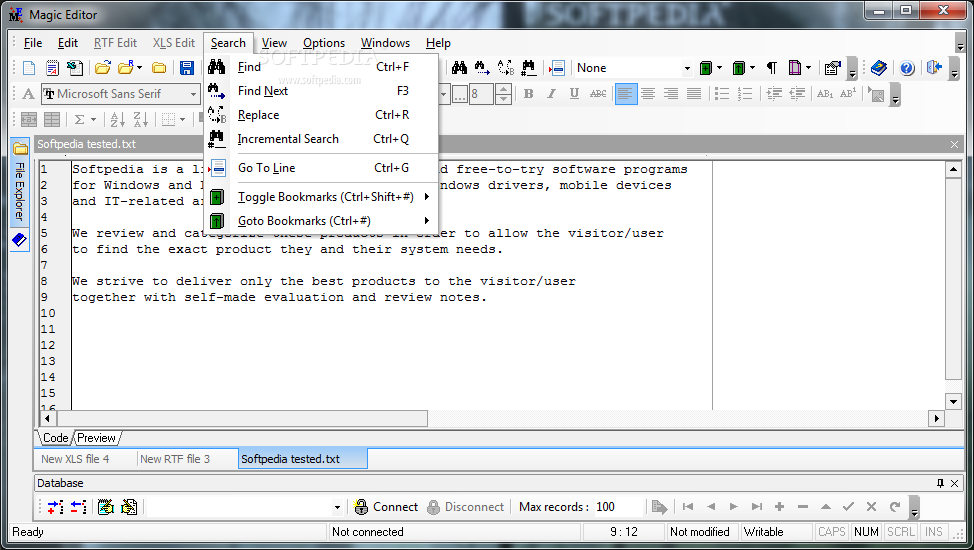Toggle paragraph marks pilcrow display
Viewport: 974px width, 550px height.
tap(771, 68)
